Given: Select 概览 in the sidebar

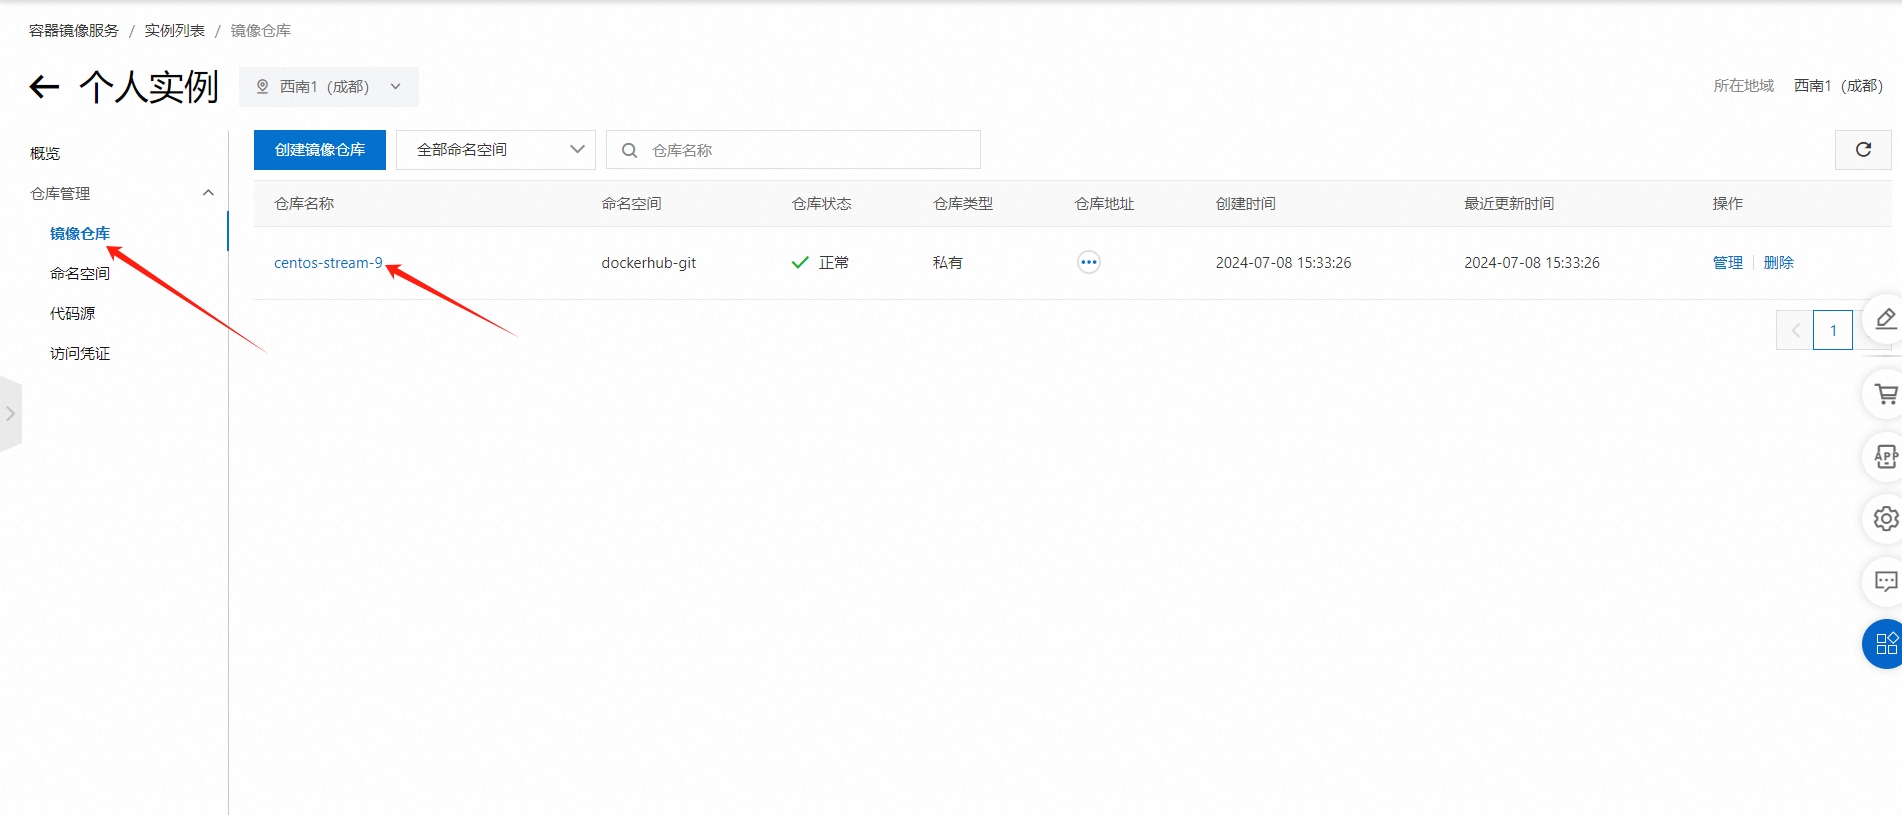Looking at the screenshot, I should coord(45,153).
